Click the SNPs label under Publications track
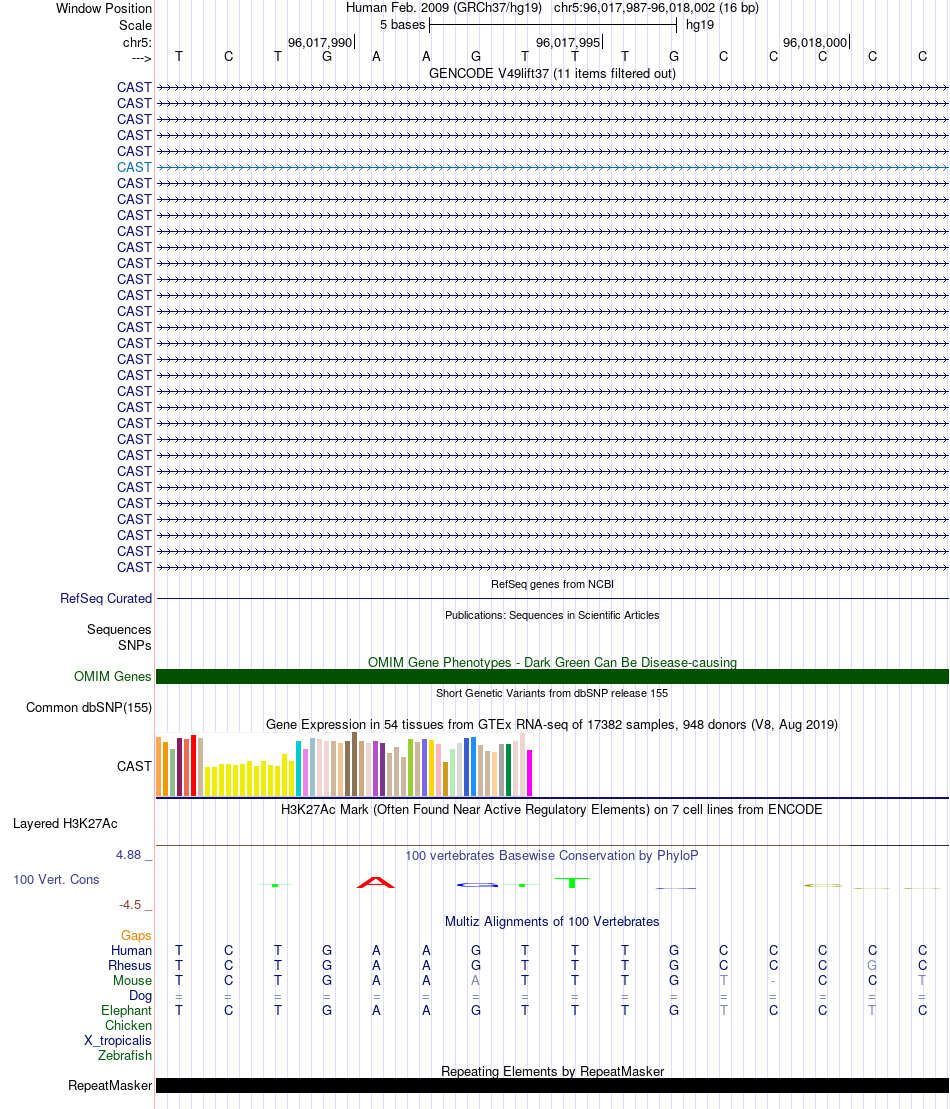 coord(135,645)
